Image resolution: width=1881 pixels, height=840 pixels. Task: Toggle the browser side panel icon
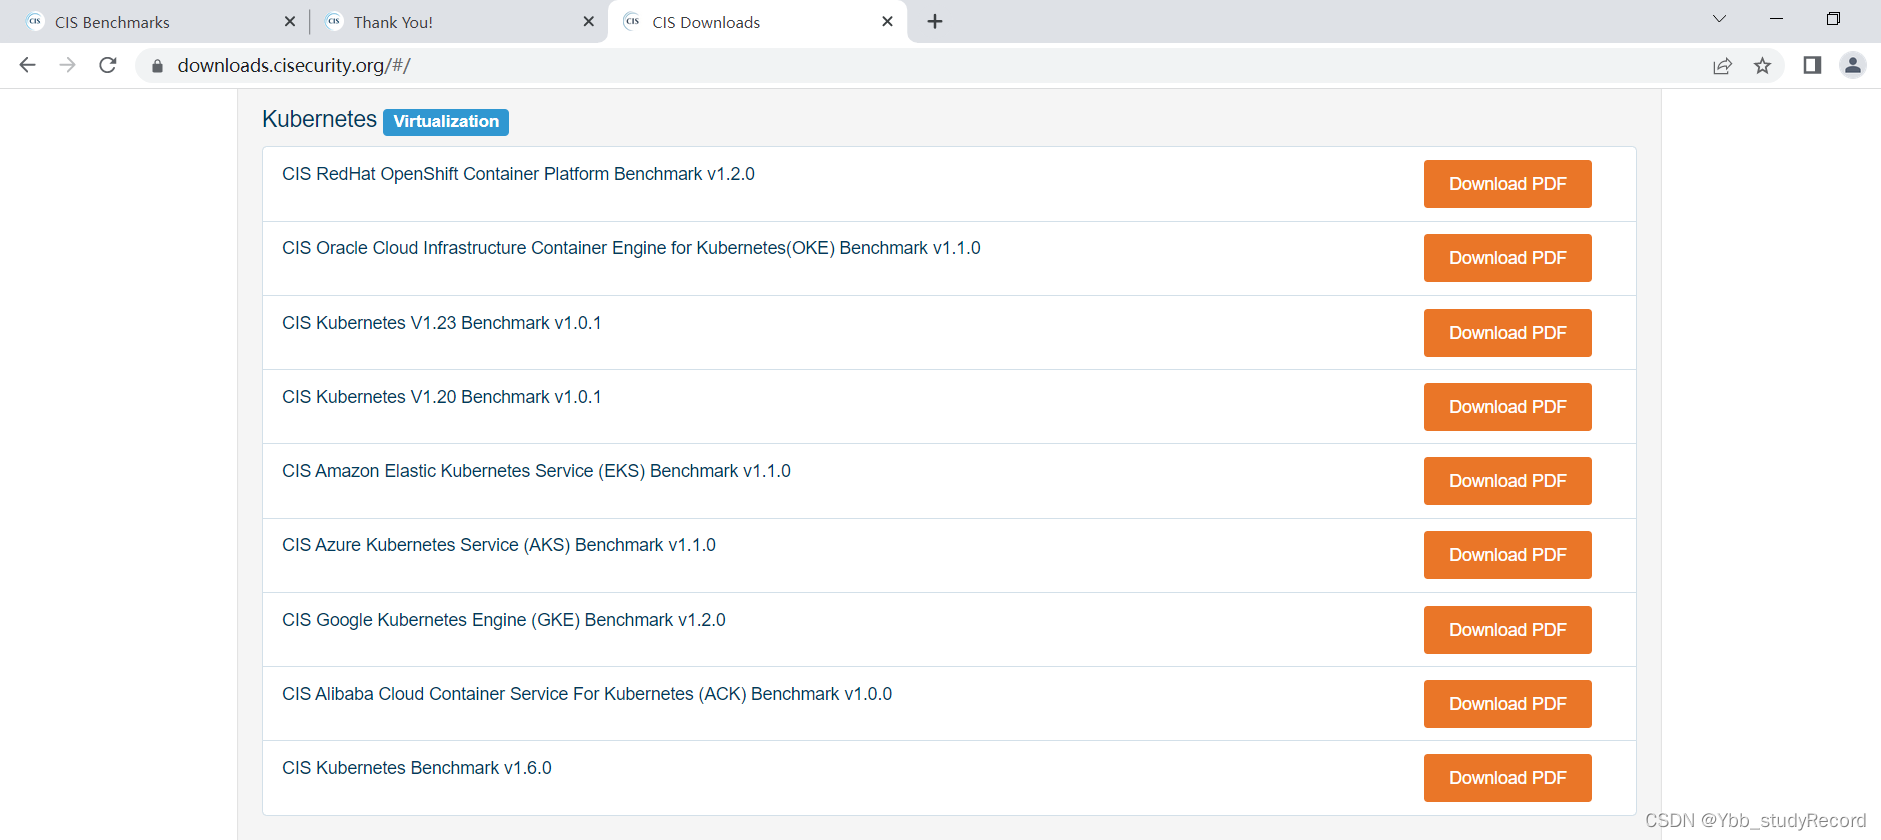[x=1812, y=65]
